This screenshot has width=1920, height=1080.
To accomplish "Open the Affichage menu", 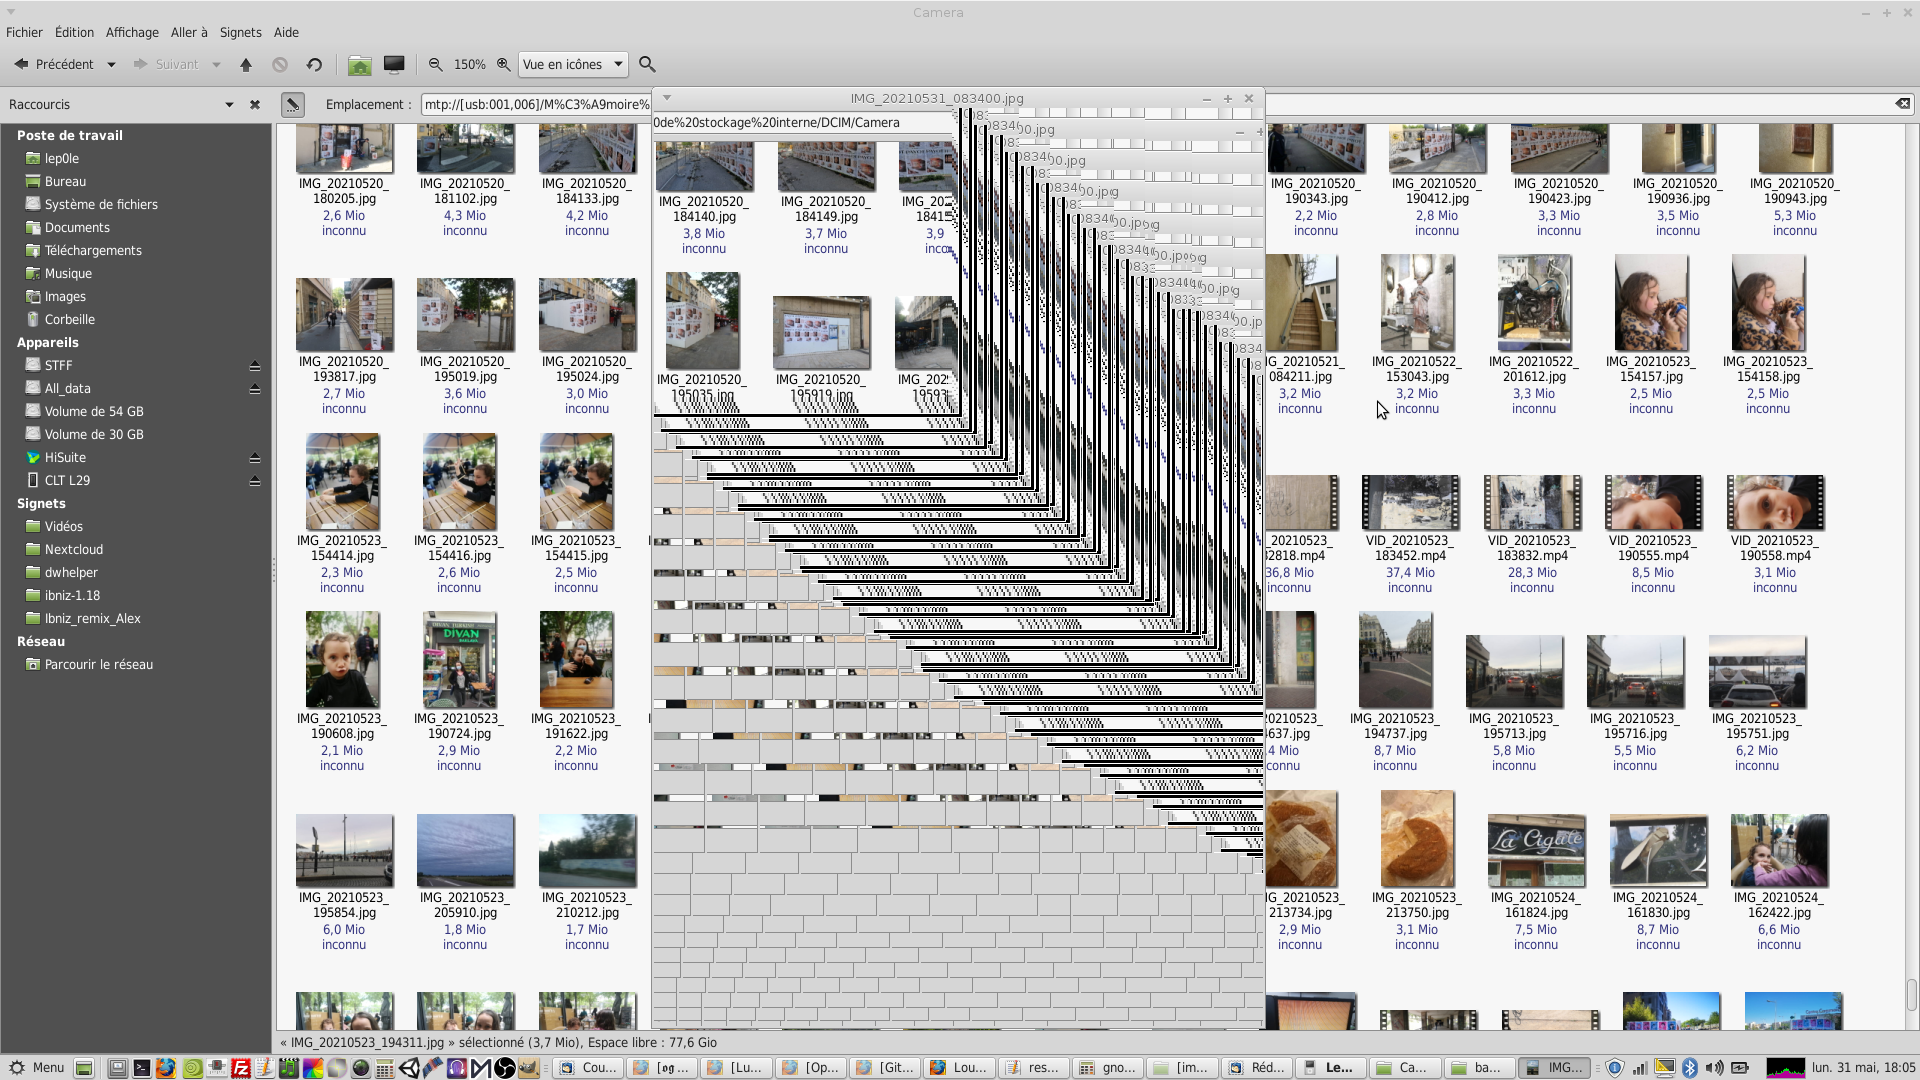I will [132, 32].
